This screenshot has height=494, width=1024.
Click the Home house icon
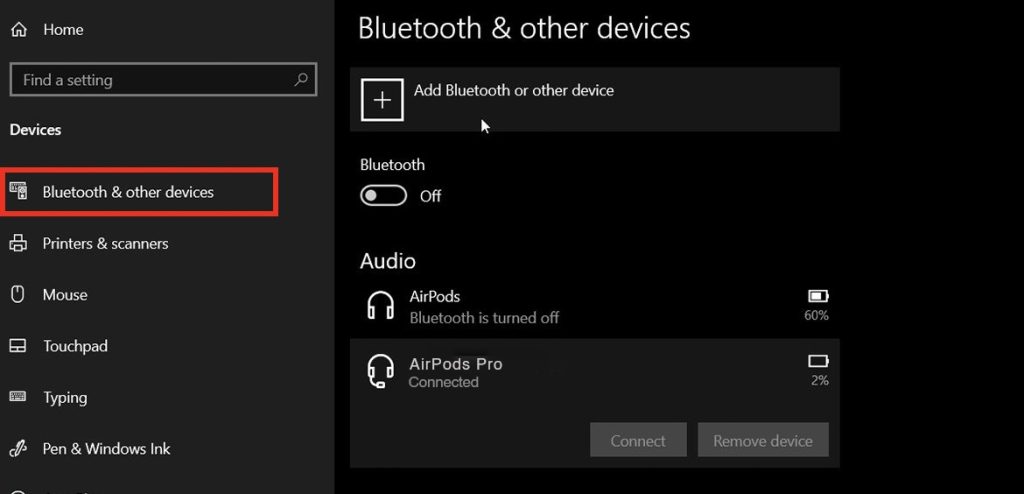(x=19, y=29)
